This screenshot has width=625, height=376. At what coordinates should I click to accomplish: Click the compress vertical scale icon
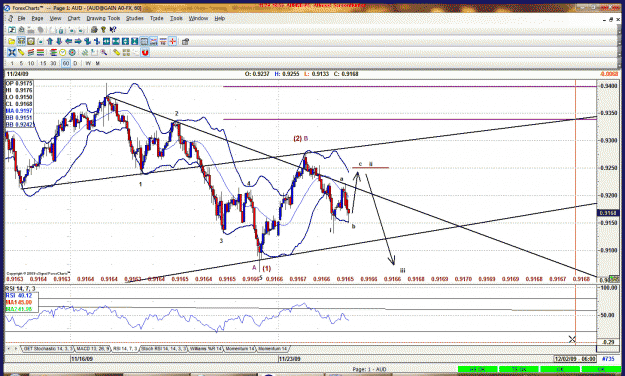click(135, 41)
